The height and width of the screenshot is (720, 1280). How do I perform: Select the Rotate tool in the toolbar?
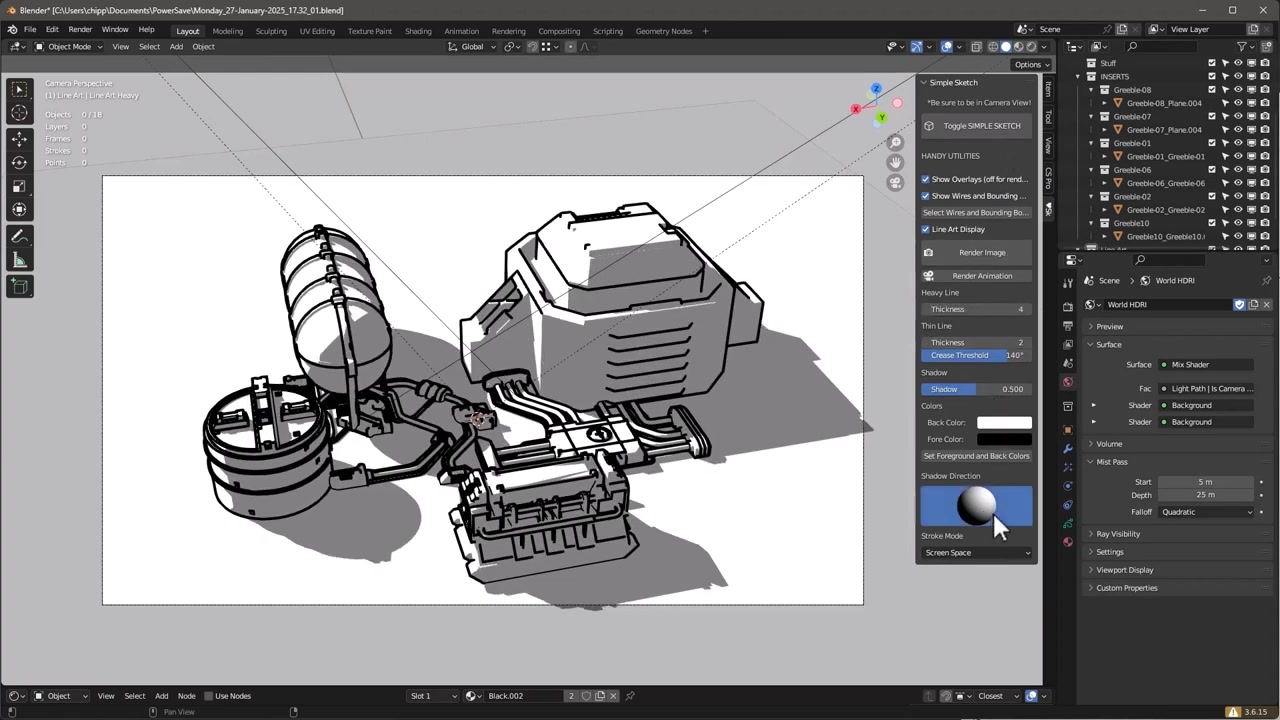coord(19,162)
